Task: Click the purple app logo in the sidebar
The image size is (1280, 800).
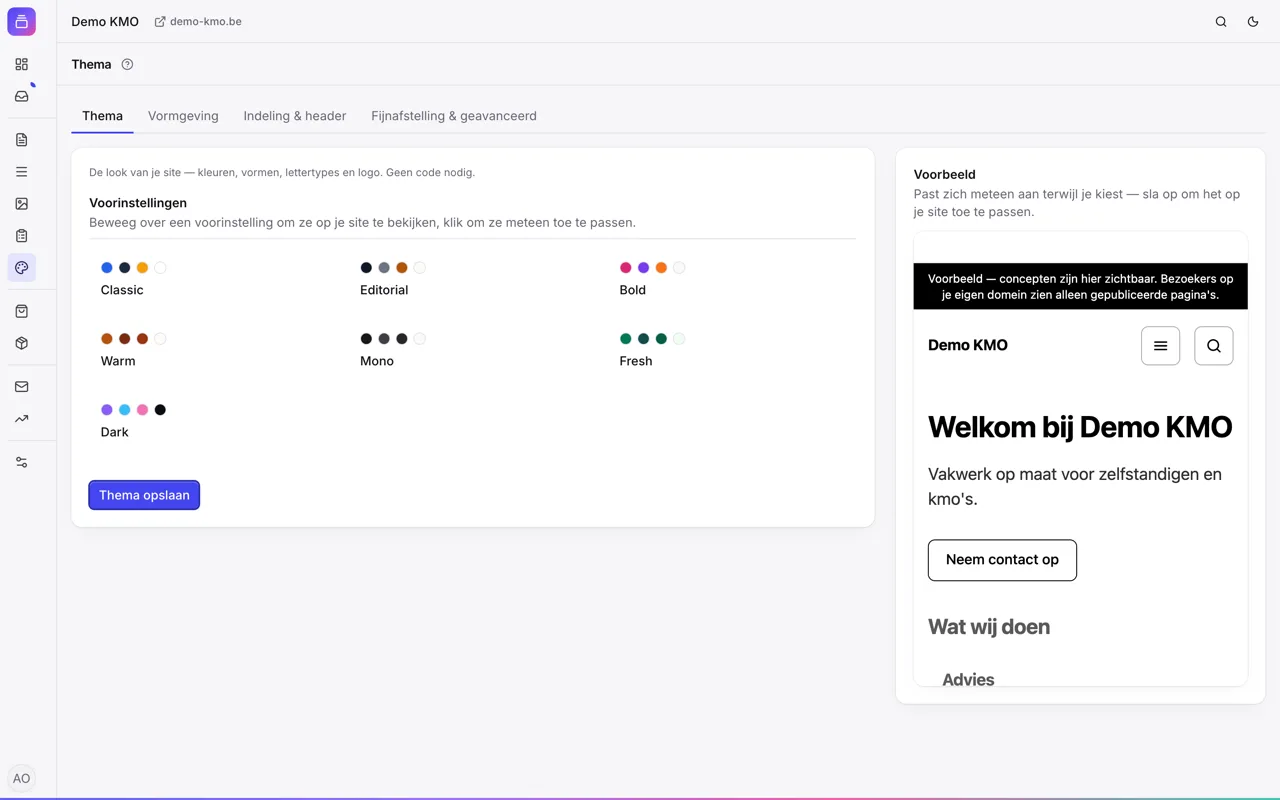Action: (x=21, y=21)
